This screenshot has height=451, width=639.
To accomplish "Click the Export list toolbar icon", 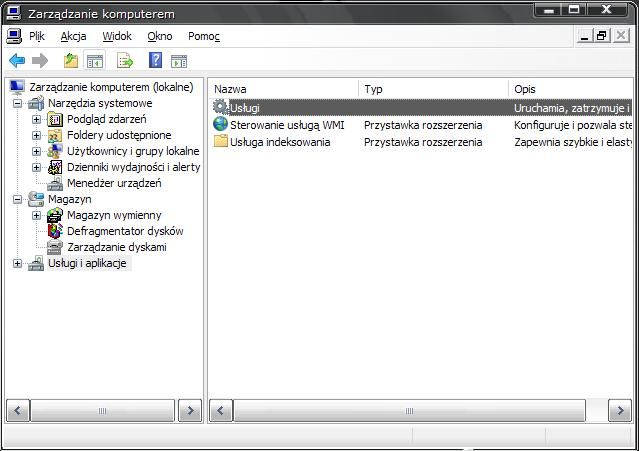I will [x=125, y=61].
